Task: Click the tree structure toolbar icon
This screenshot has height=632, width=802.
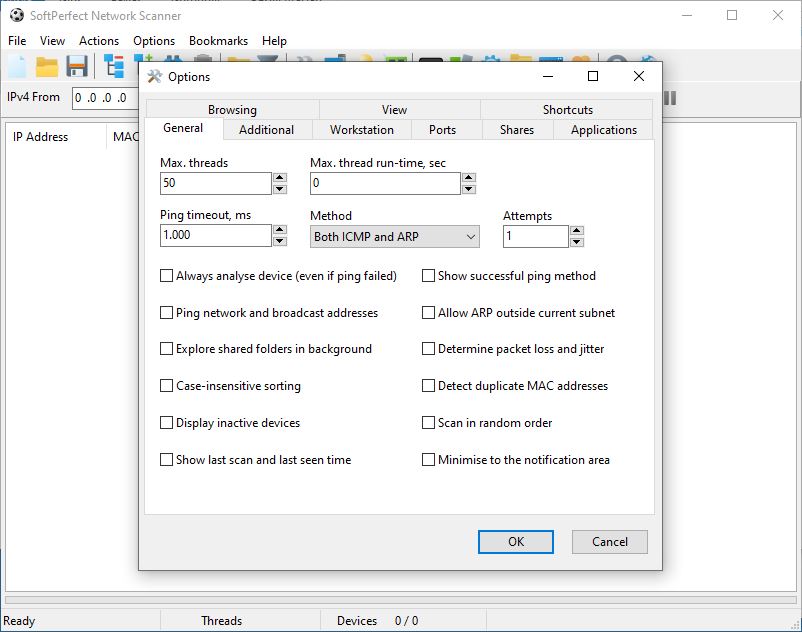Action: point(114,66)
